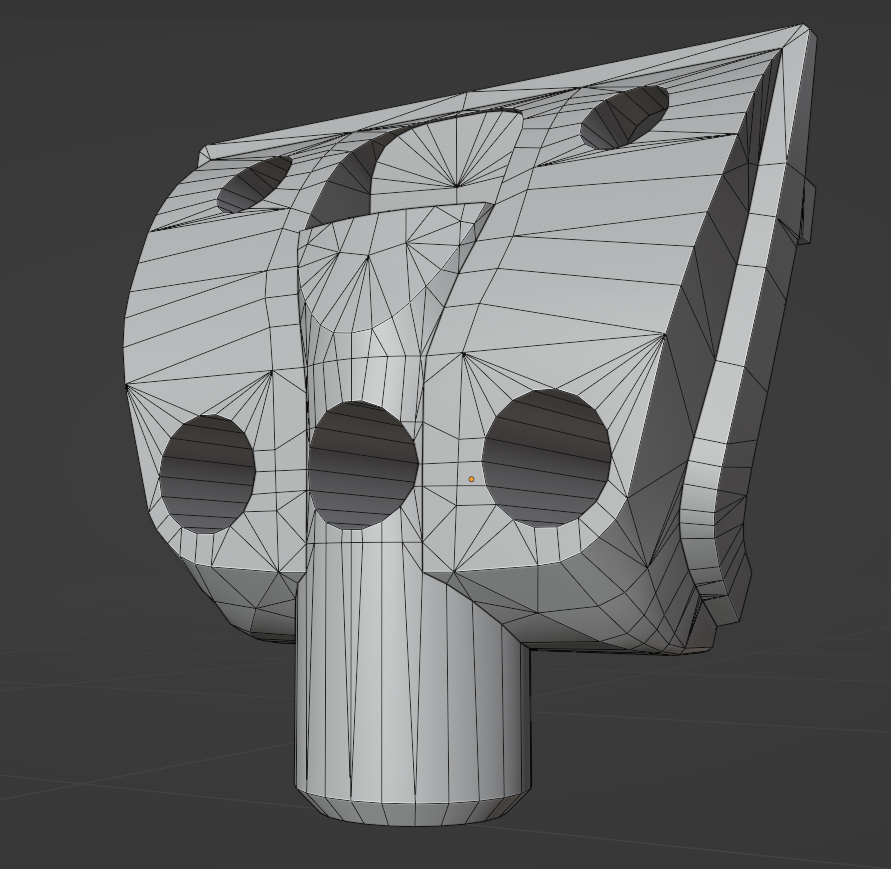
Task: Click the top-right corner tip of the back plate
Action: (804, 29)
